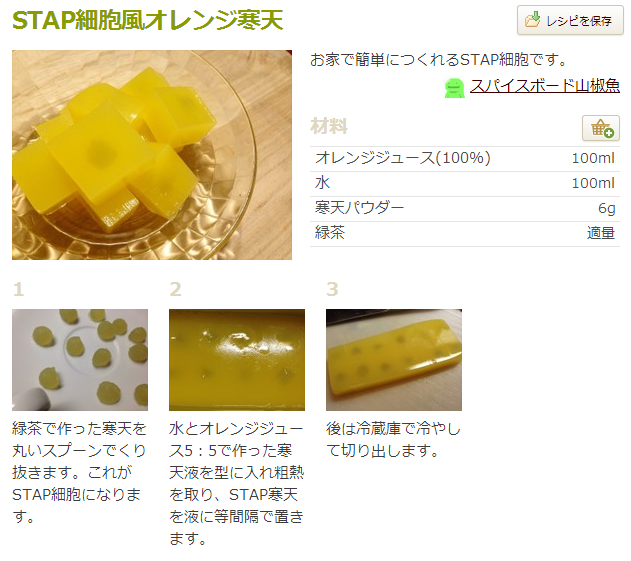Screen dimensions: 631x561
Task: Select the 緑茶 ingredient row
Action: point(465,233)
